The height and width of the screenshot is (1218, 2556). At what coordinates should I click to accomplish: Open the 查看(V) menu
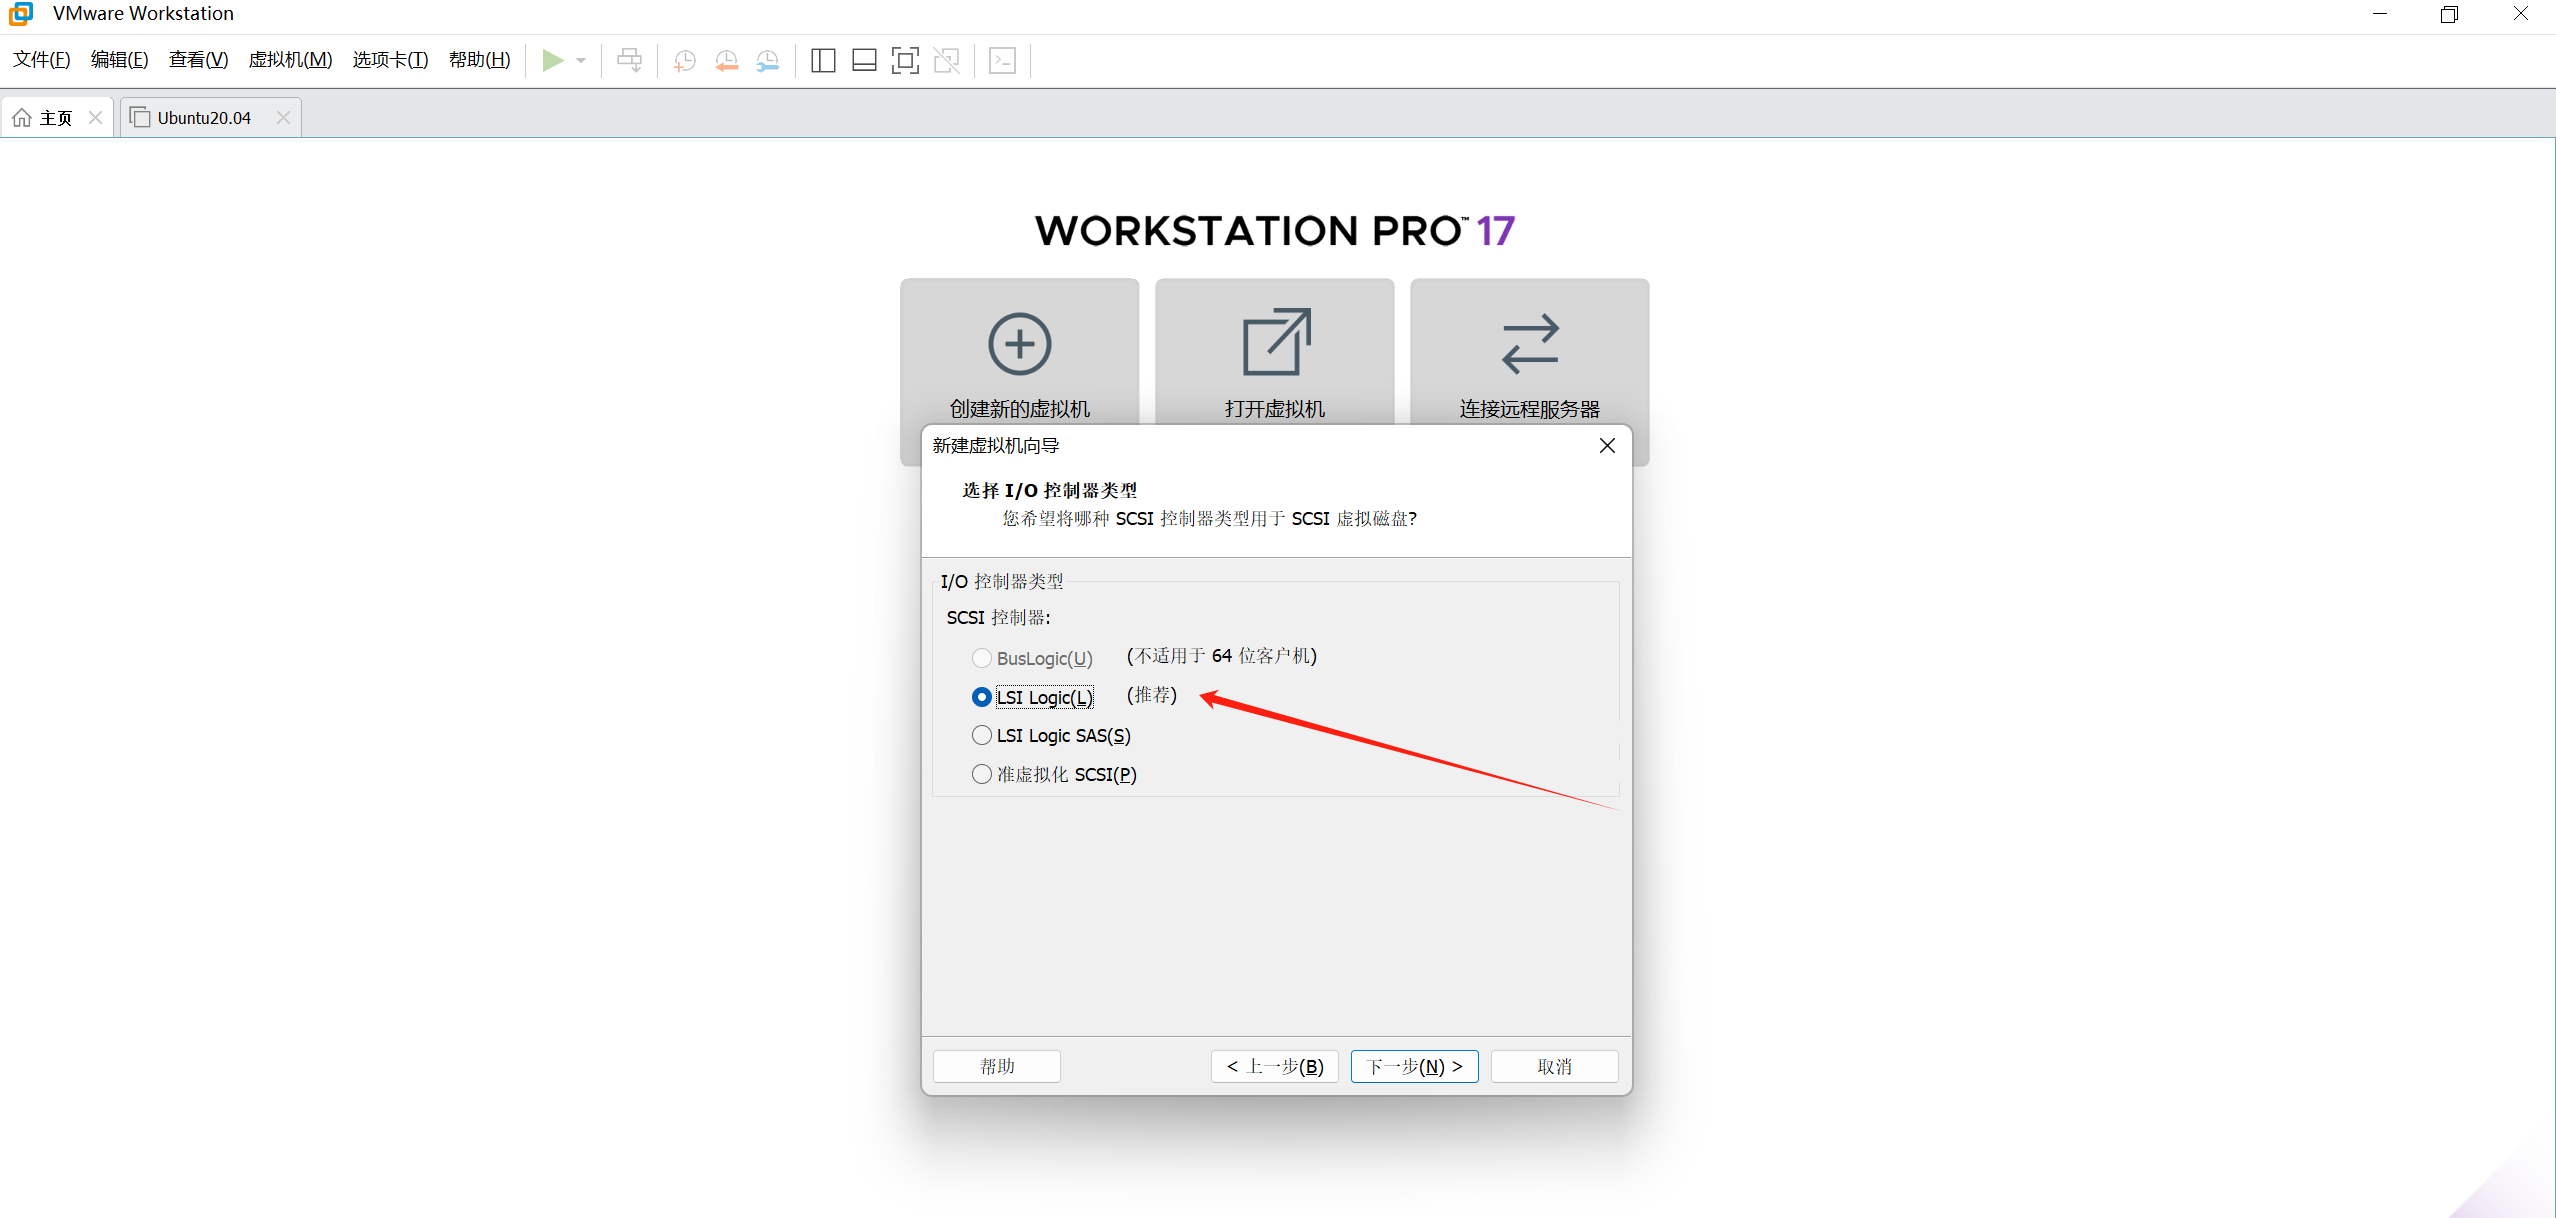point(198,60)
